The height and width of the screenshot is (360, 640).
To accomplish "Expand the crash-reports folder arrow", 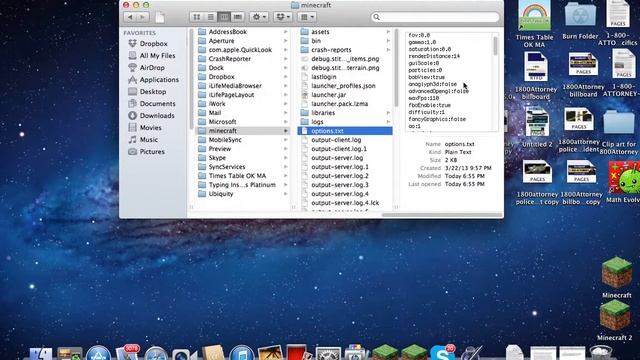I will 388,50.
